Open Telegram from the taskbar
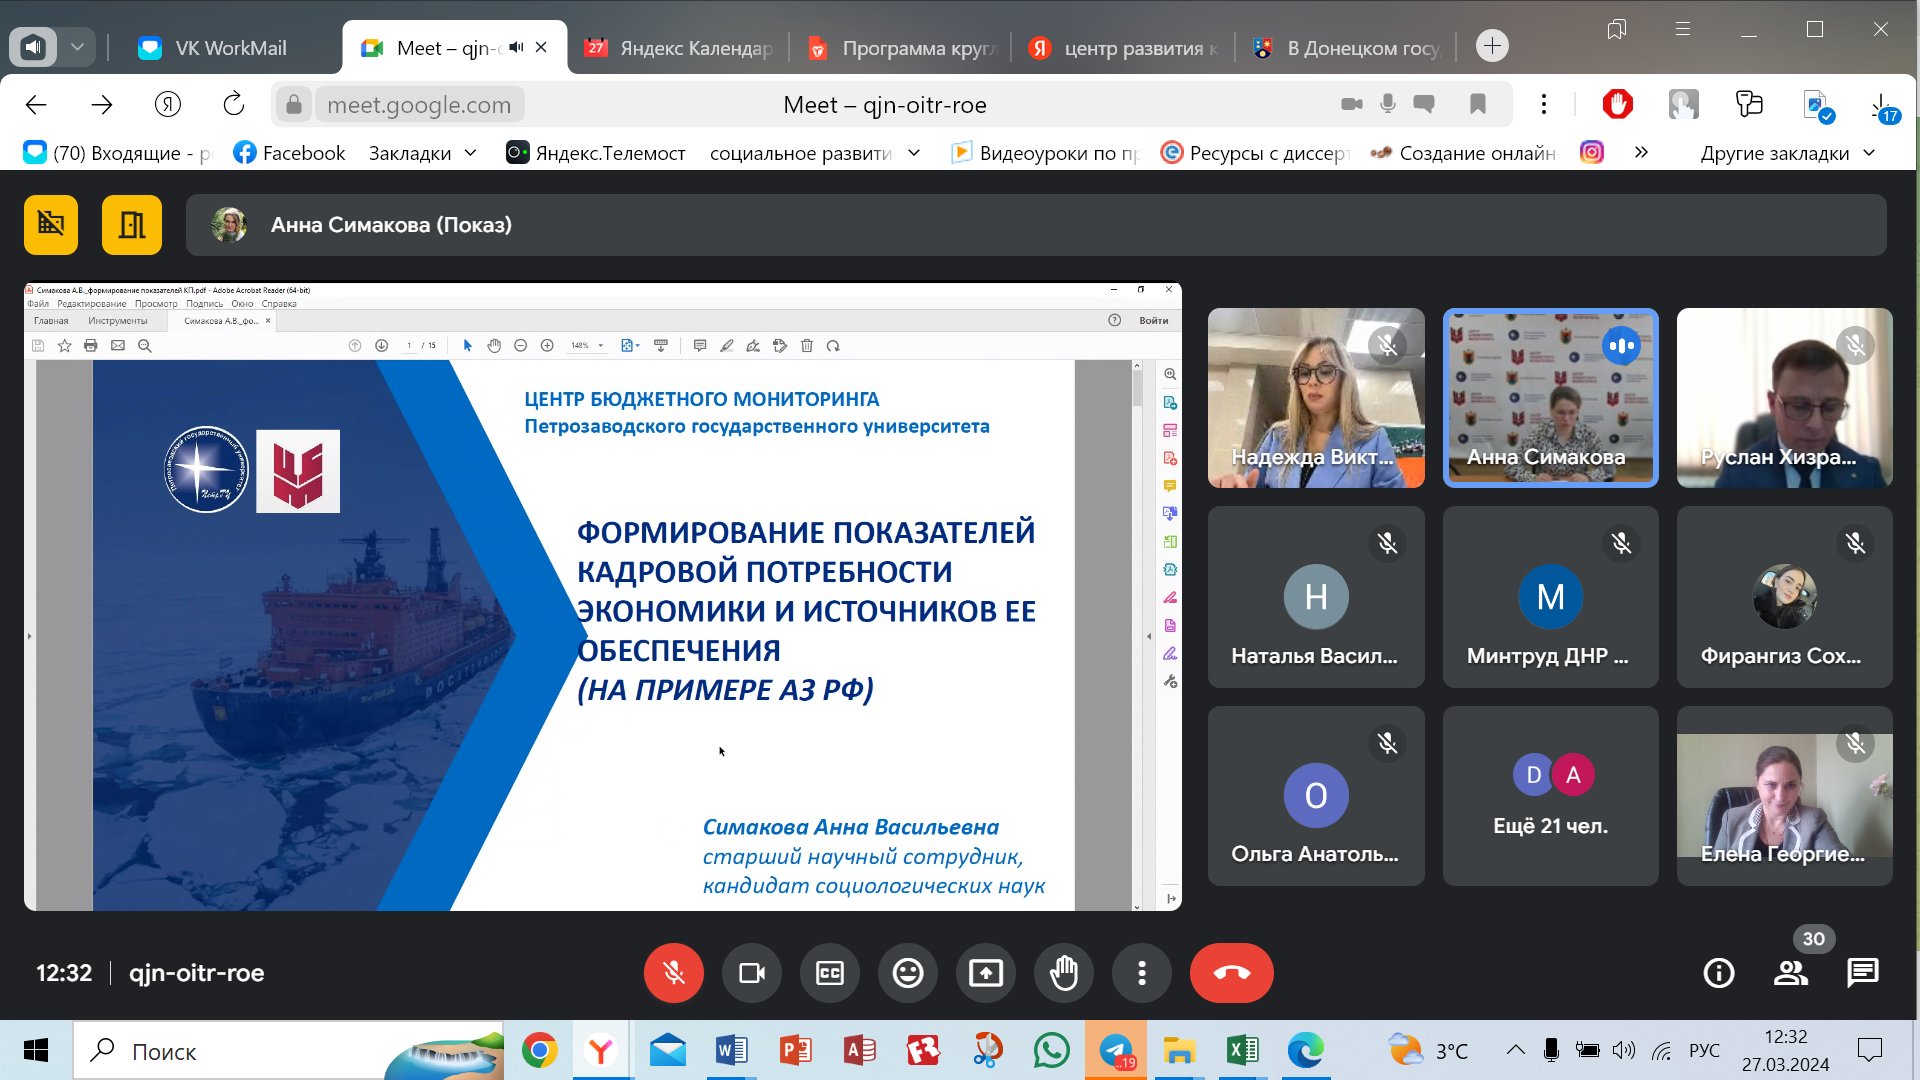Screen dimensions: 1920x1080 pos(1115,1051)
